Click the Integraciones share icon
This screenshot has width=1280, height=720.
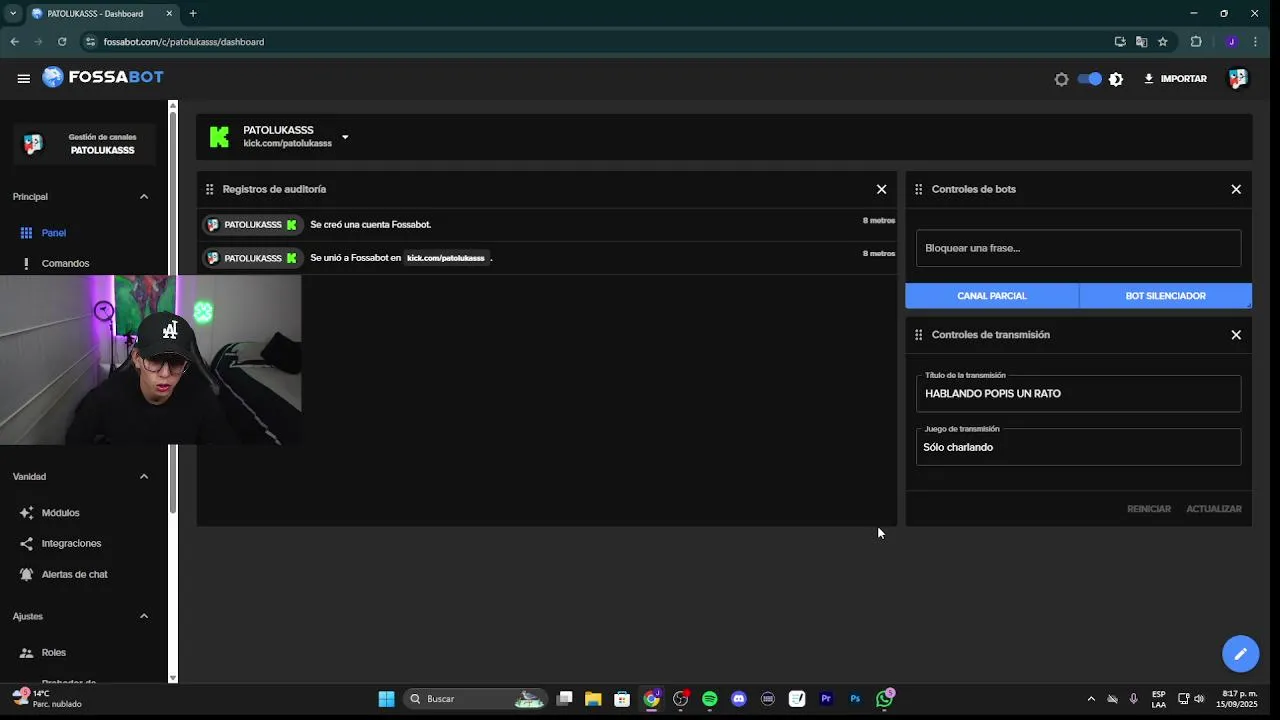pos(26,544)
